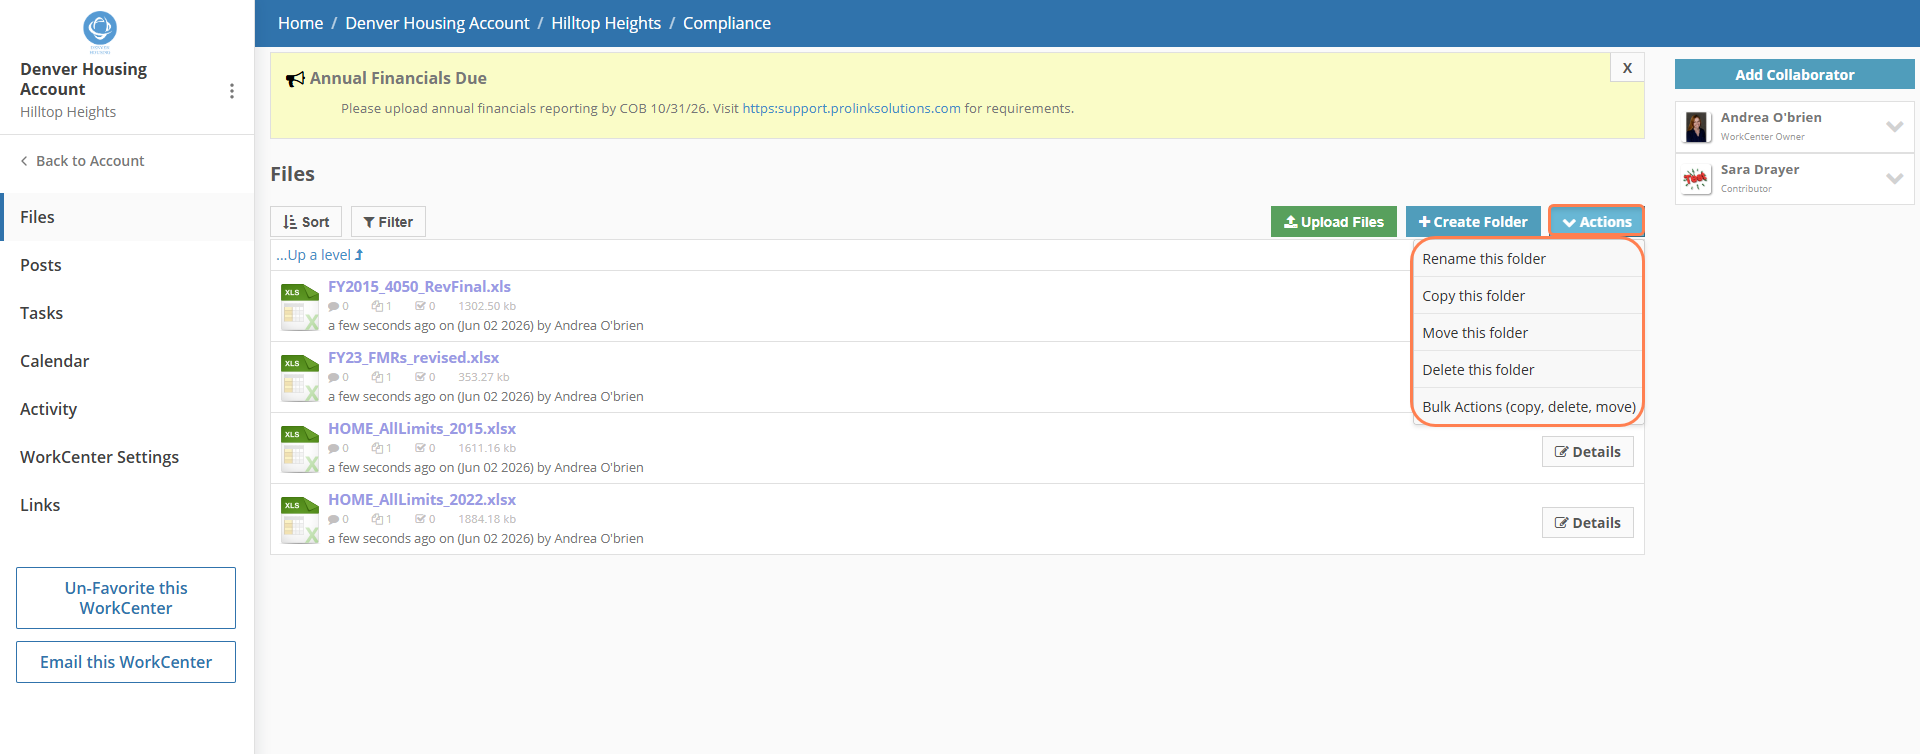Choose Bulk Actions (copy, delete, move)
This screenshot has height=754, width=1920.
click(1527, 407)
